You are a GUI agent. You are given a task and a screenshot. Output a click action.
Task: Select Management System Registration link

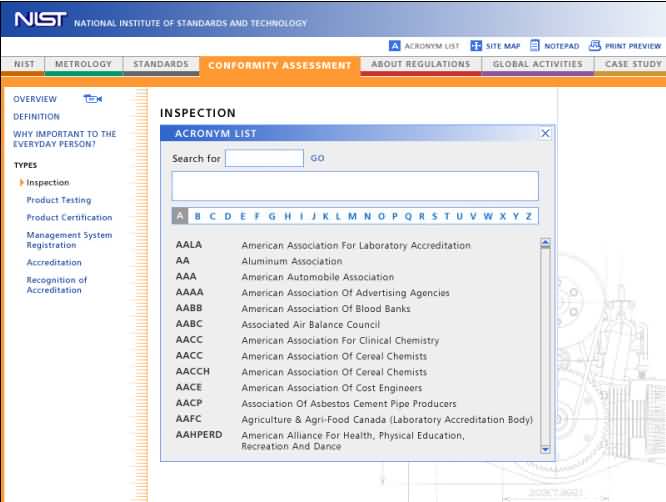(x=69, y=240)
